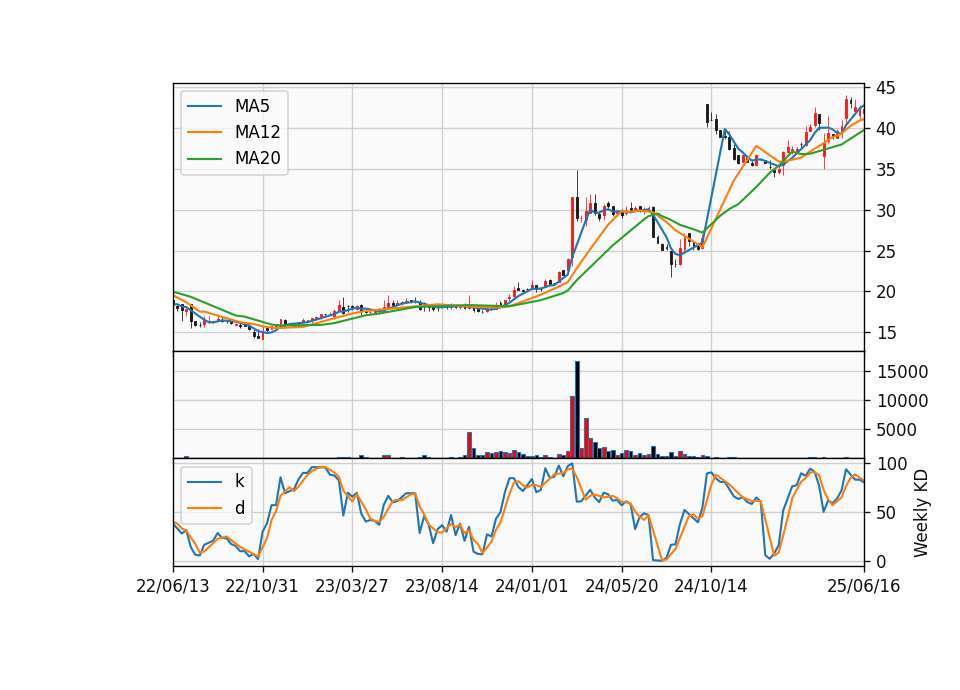The width and height of the screenshot is (960, 690).
Task: Click the 20 price axis label
Action: pos(885,292)
